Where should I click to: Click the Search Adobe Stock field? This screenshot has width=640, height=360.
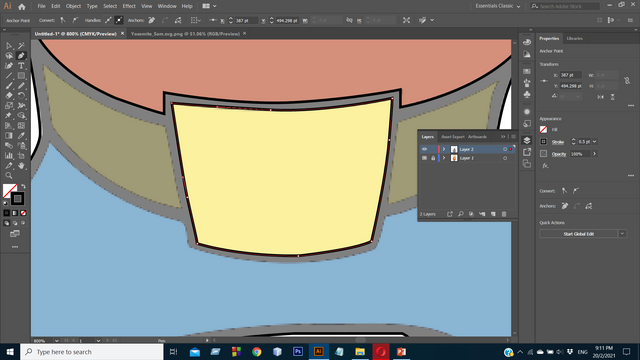pyautogui.click(x=565, y=6)
